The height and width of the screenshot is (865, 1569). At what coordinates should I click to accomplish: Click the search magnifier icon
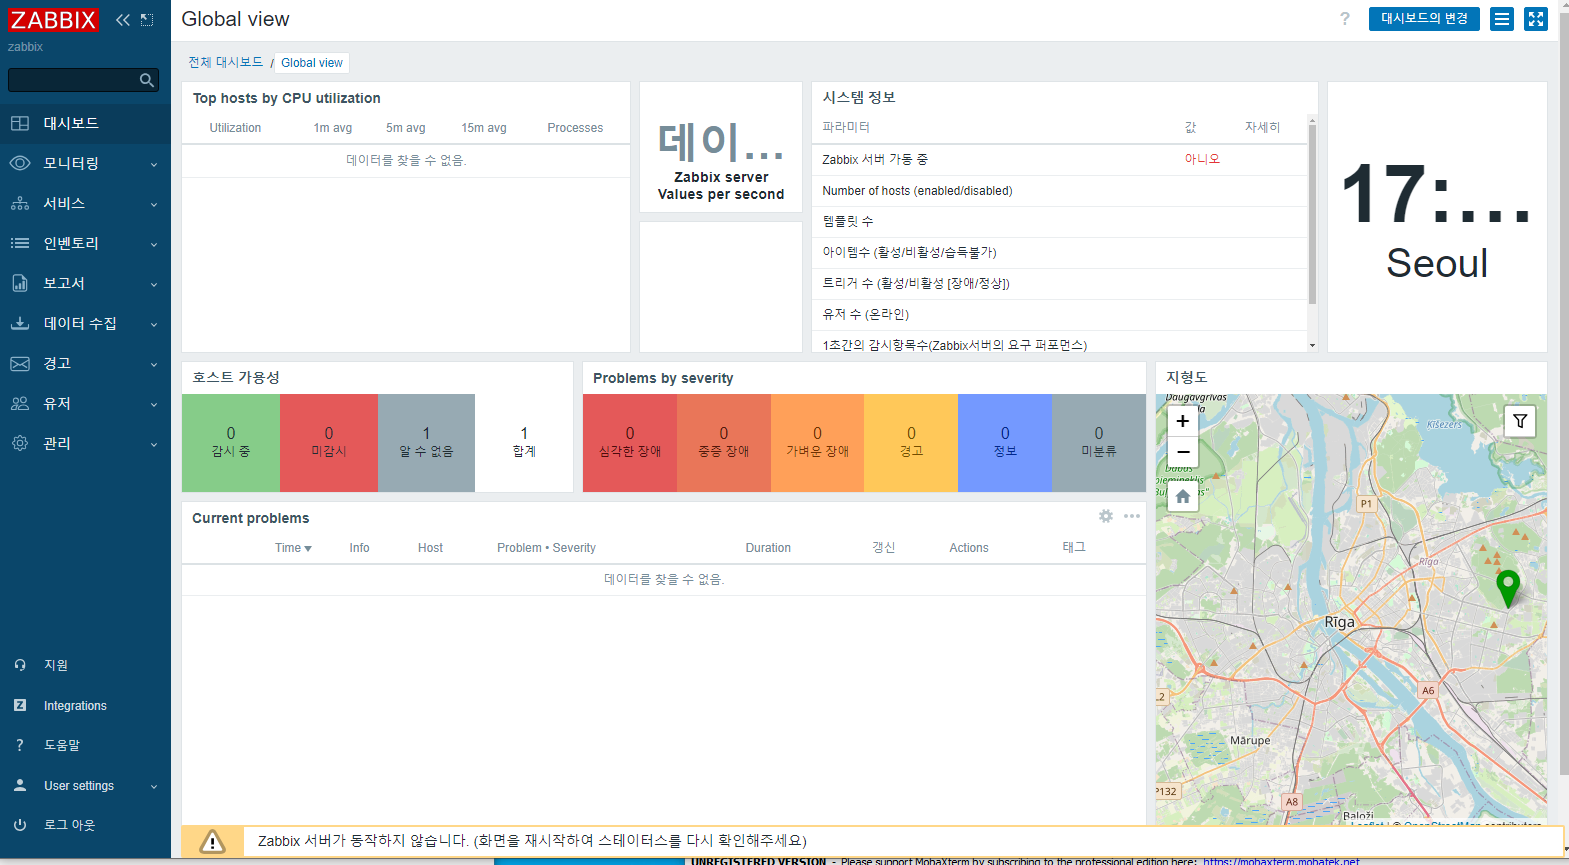tap(147, 80)
